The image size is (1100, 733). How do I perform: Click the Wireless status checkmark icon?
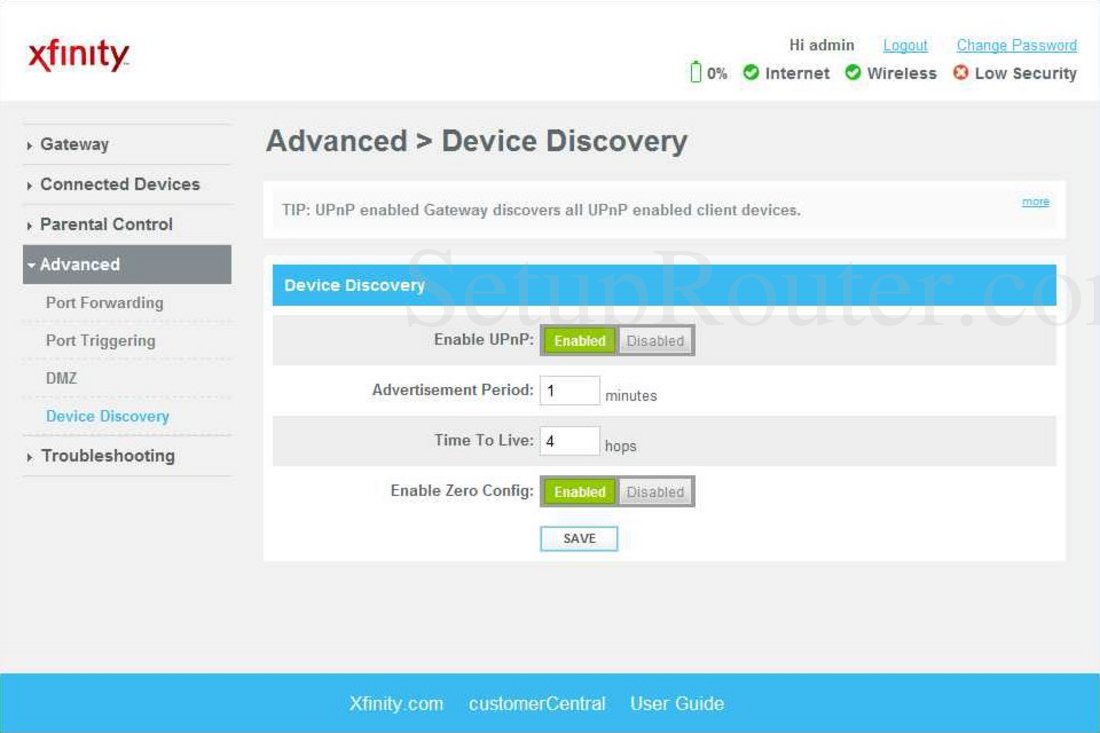click(853, 72)
